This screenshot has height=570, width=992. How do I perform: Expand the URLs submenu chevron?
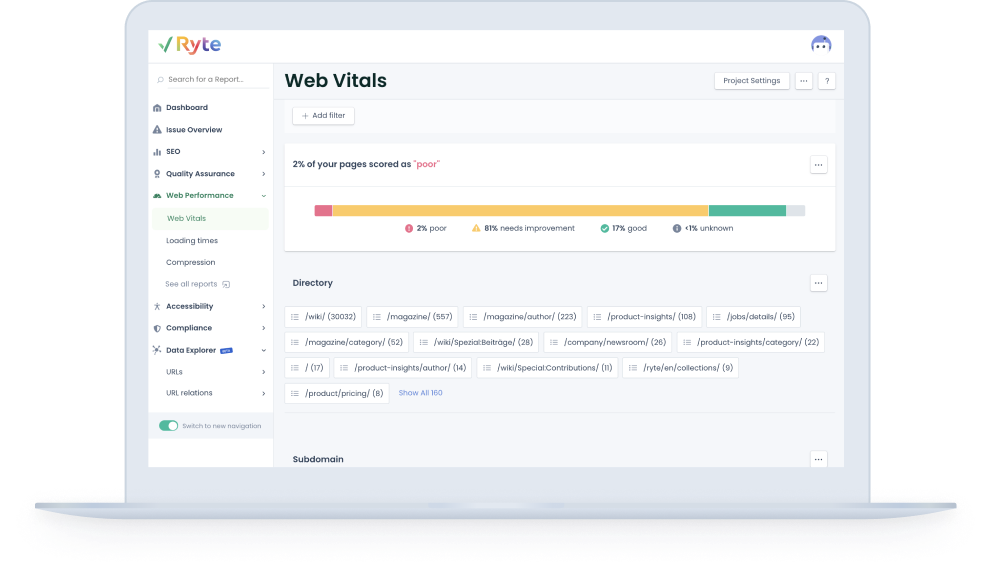pyautogui.click(x=264, y=372)
